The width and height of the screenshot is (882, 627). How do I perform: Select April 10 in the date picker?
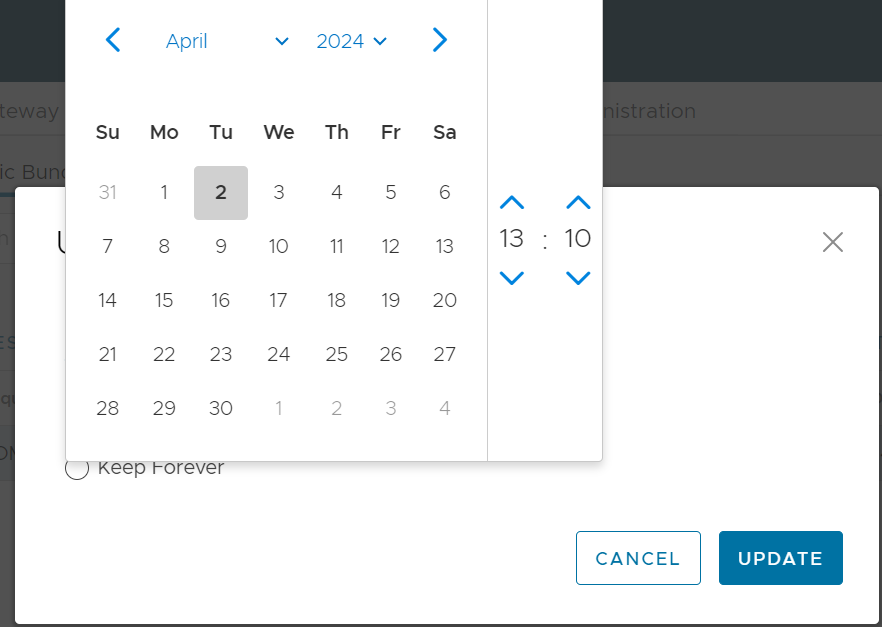tap(279, 246)
